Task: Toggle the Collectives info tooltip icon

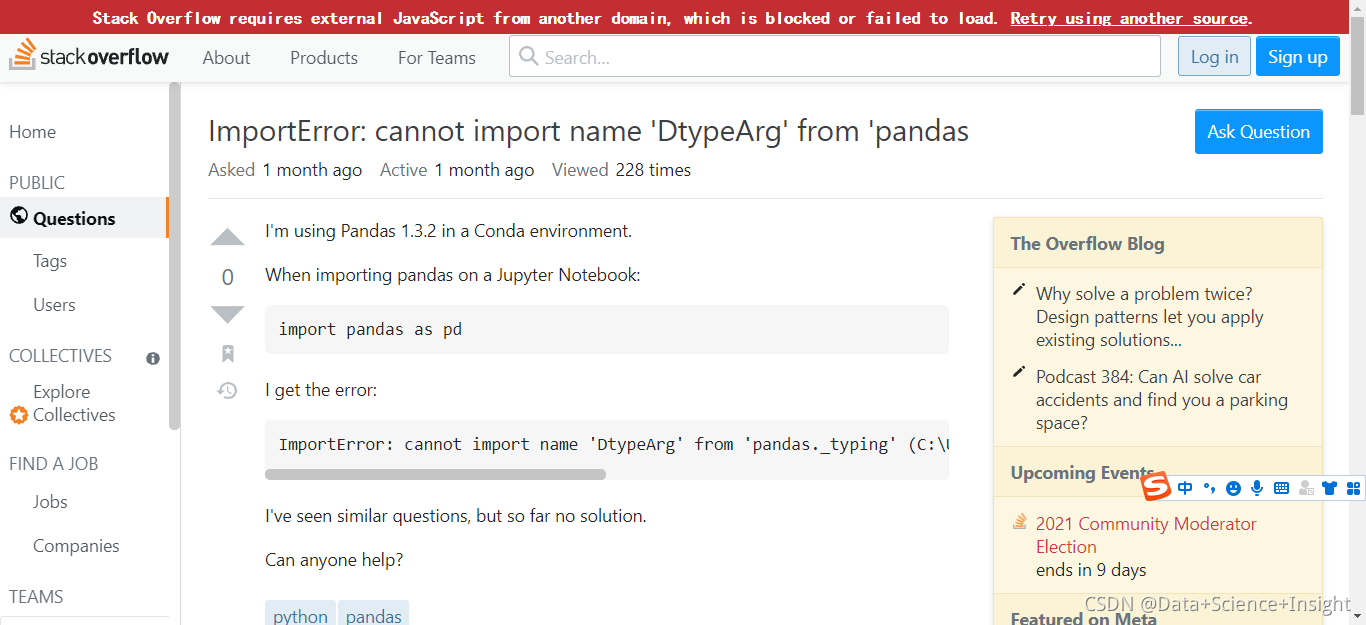Action: click(x=152, y=358)
